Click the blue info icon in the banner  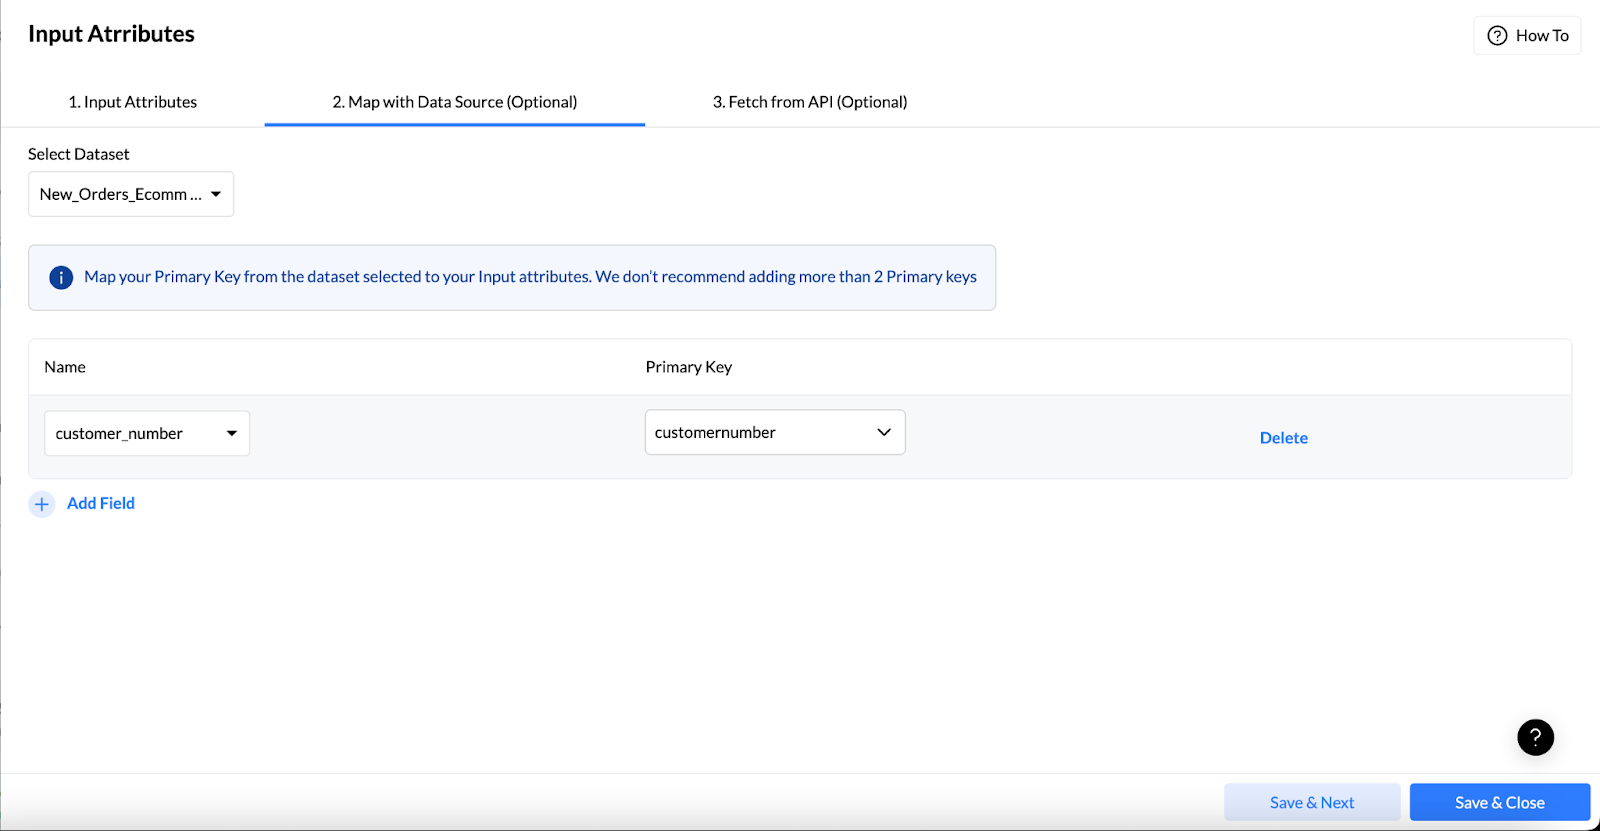pyautogui.click(x=61, y=277)
